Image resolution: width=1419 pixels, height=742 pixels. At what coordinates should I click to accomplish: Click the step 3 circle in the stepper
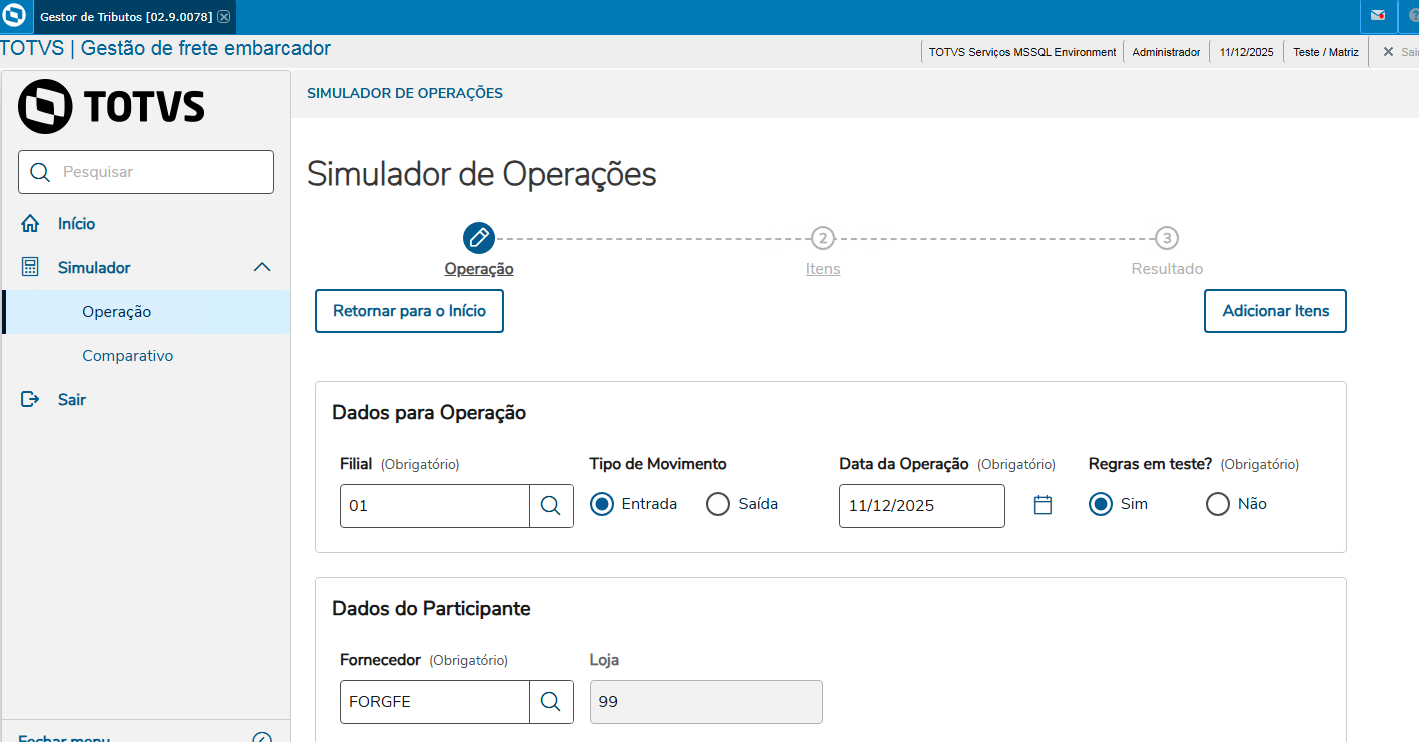pos(1167,238)
